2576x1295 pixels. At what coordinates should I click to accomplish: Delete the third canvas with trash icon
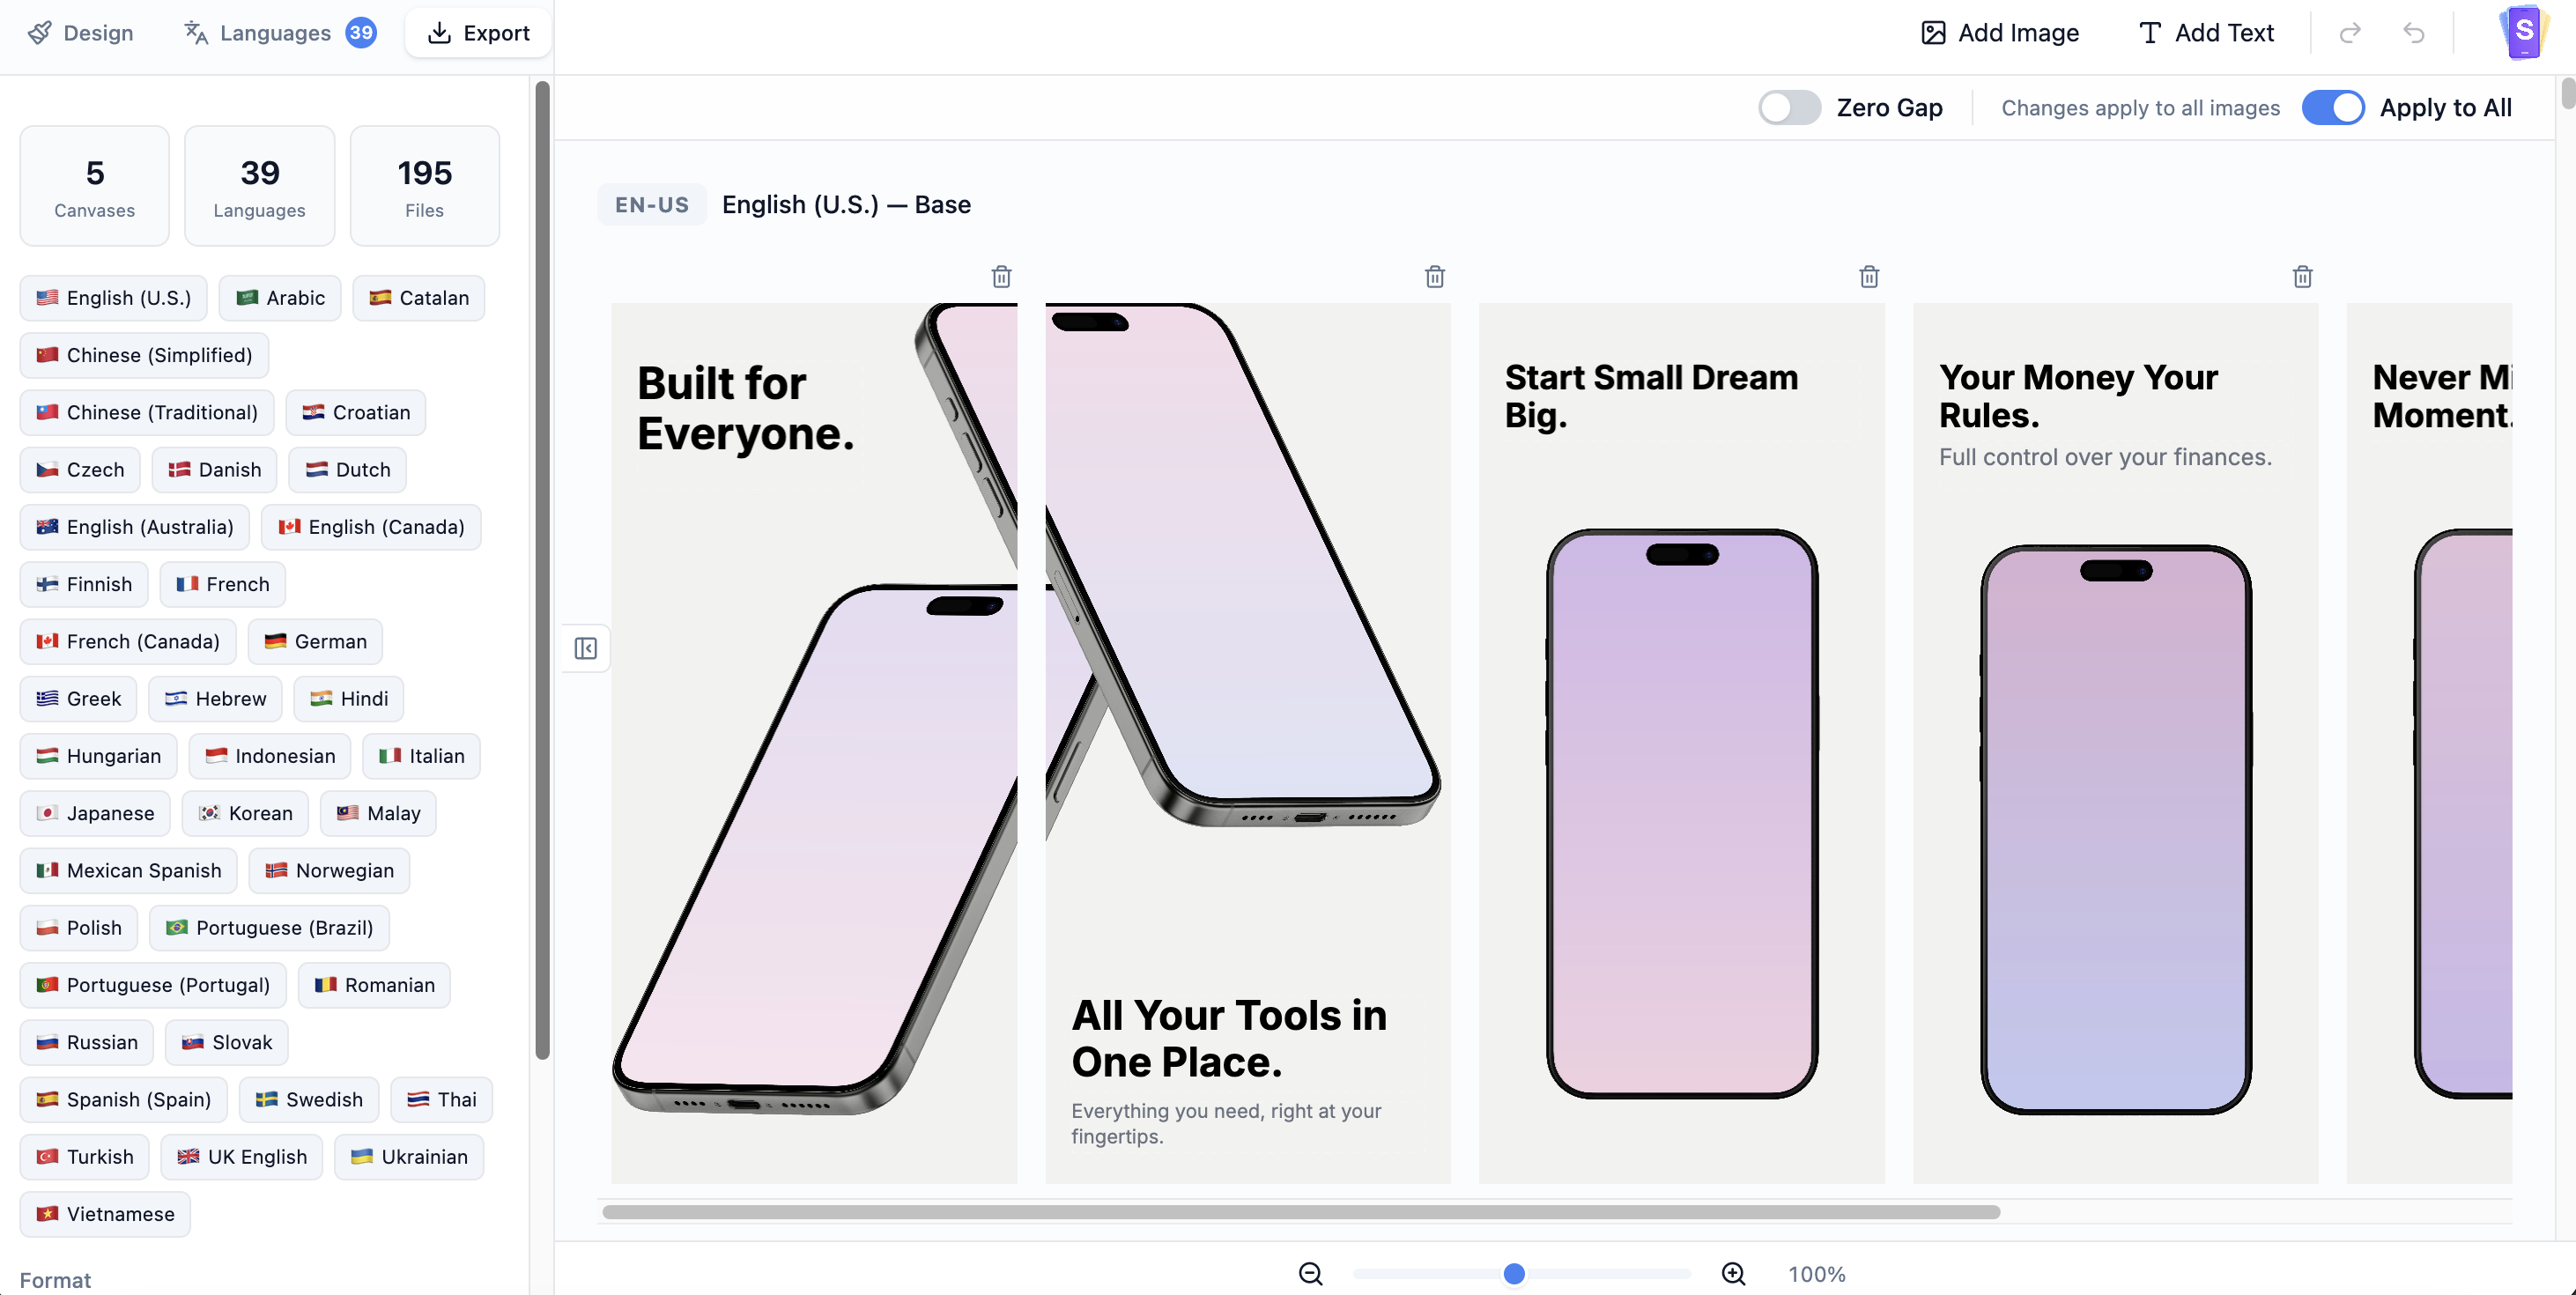point(1868,277)
